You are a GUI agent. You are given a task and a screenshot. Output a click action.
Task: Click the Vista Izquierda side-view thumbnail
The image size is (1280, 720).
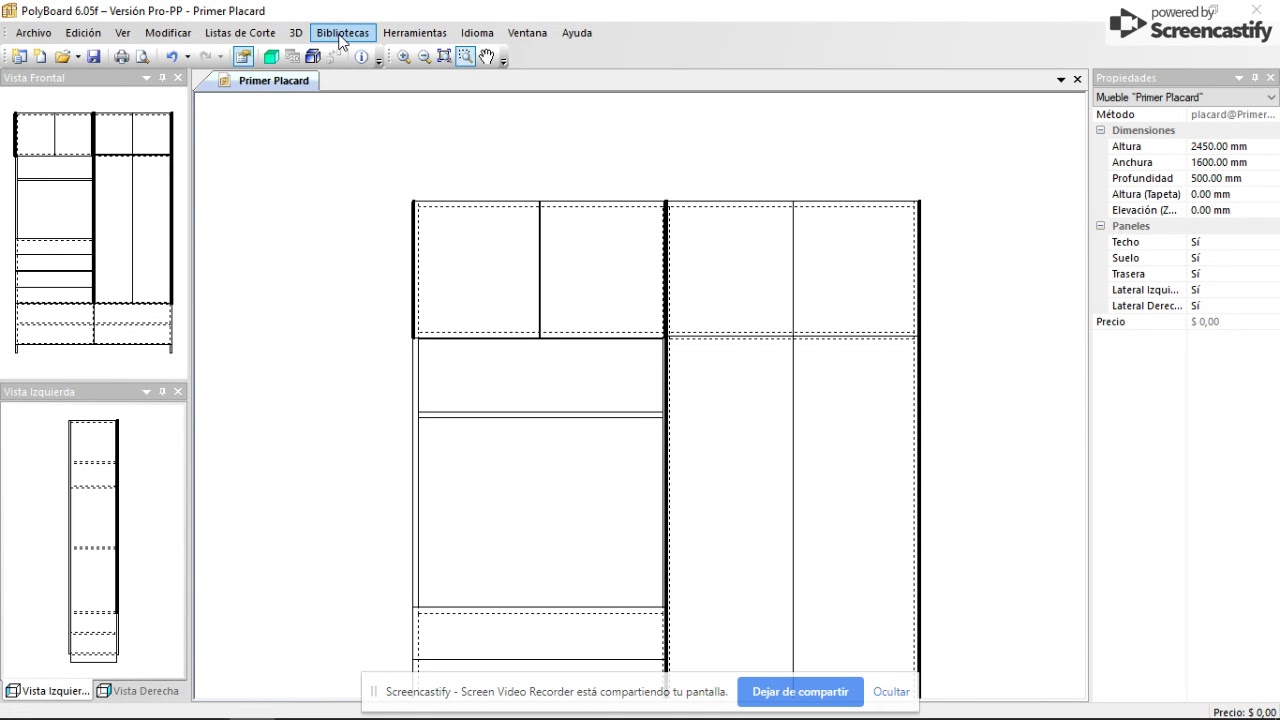coord(94,541)
